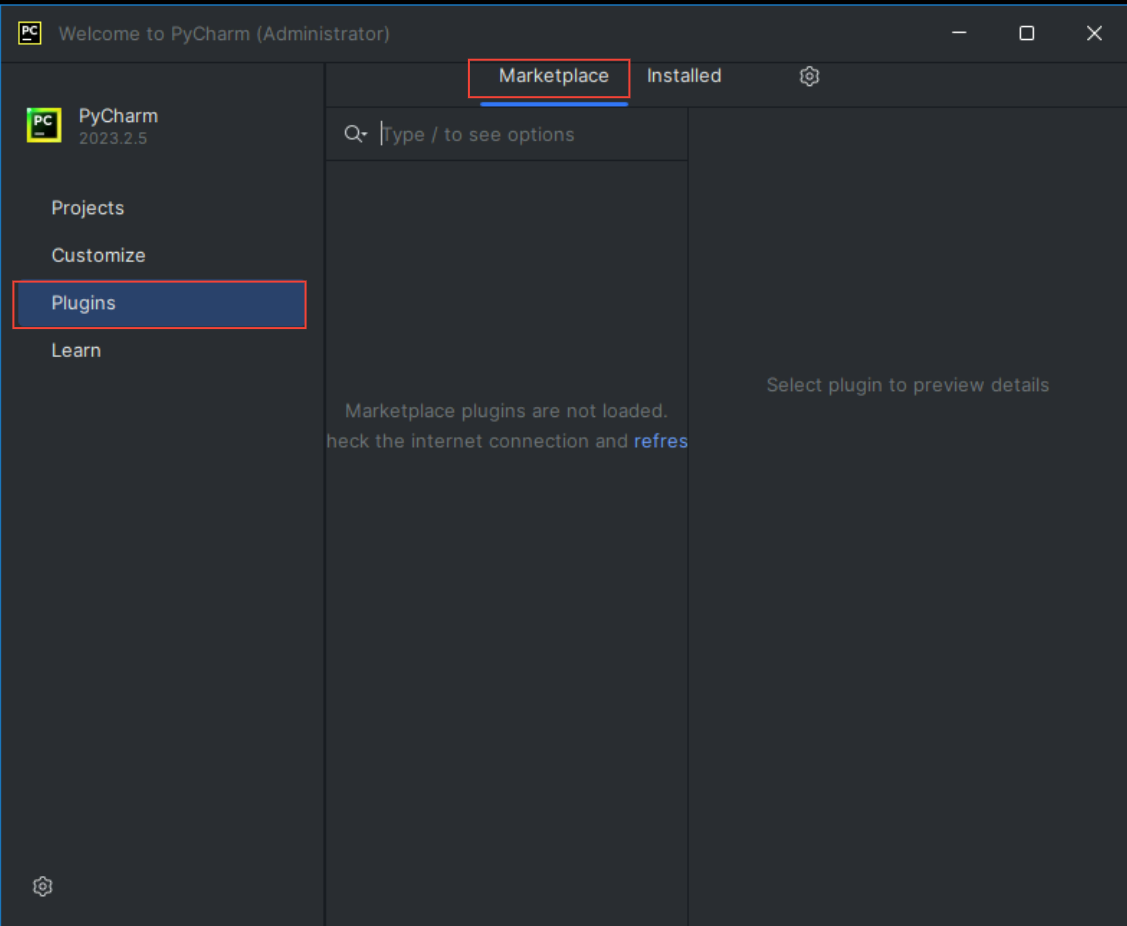Maximize the Welcome to PyCharm window

click(1026, 33)
